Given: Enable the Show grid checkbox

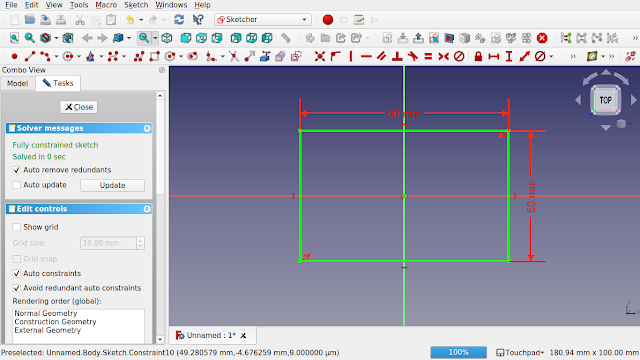Looking at the screenshot, I should (16, 227).
